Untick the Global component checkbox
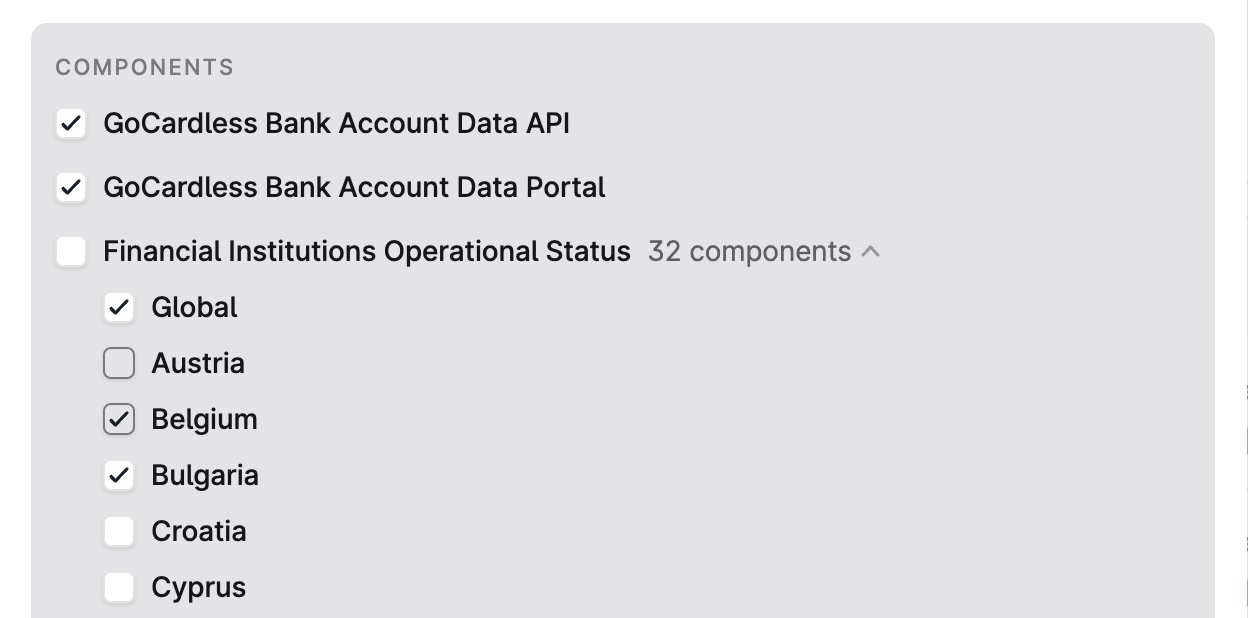The width and height of the screenshot is (1248, 618). click(119, 308)
